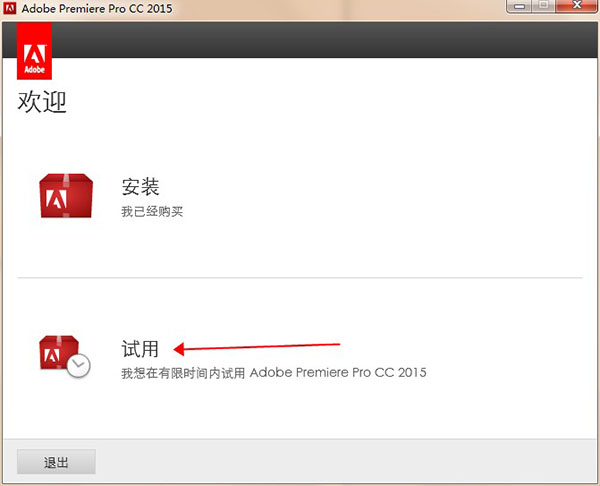The height and width of the screenshot is (486, 600).
Task: Click the clock badge on trial icon
Action: coord(79,365)
